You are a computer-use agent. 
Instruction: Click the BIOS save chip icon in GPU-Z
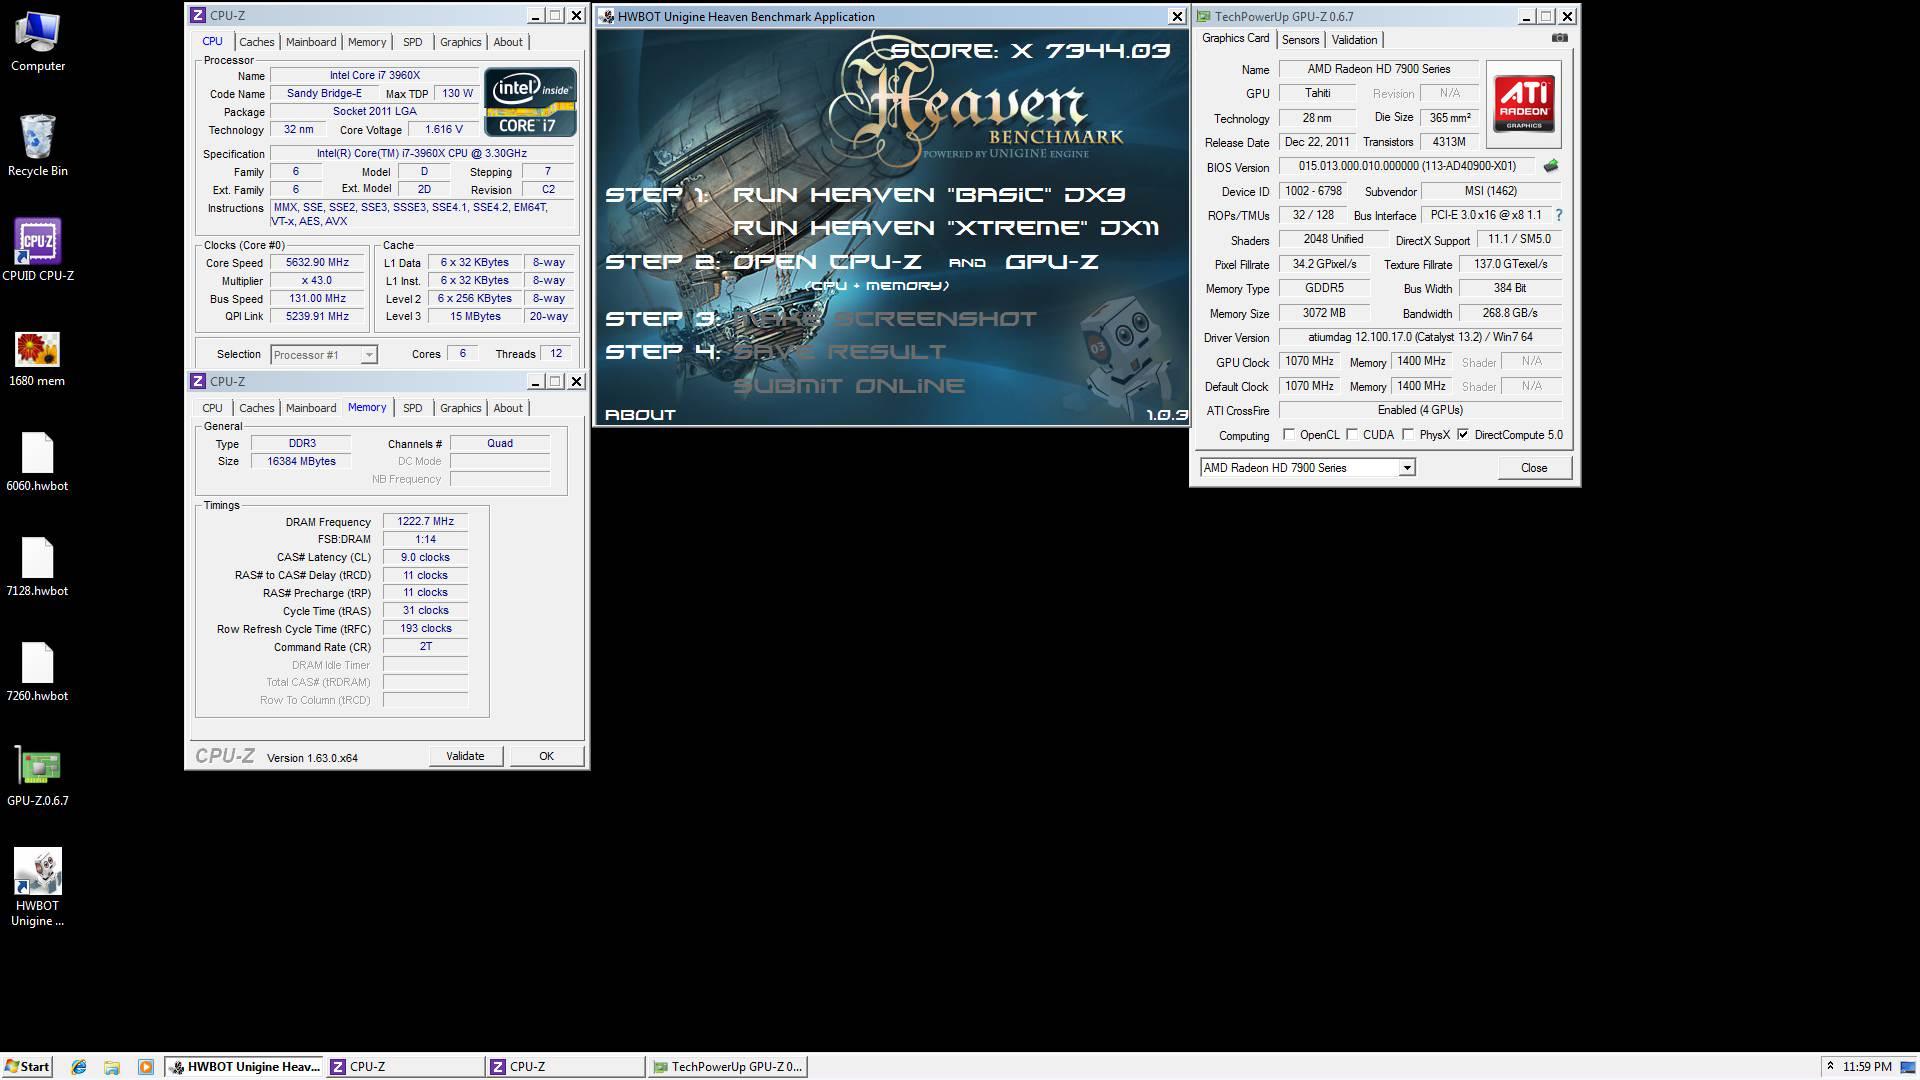1551,166
